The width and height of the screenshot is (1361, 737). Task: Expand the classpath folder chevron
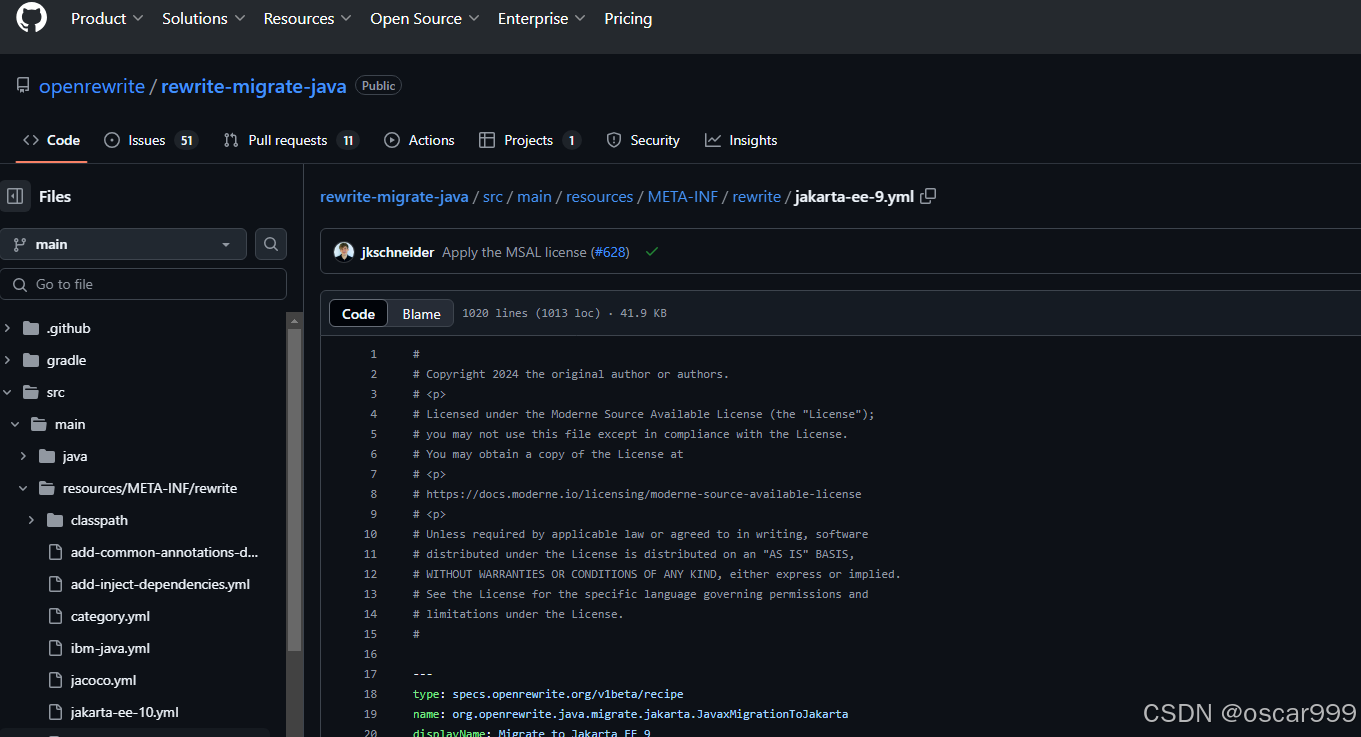32,520
